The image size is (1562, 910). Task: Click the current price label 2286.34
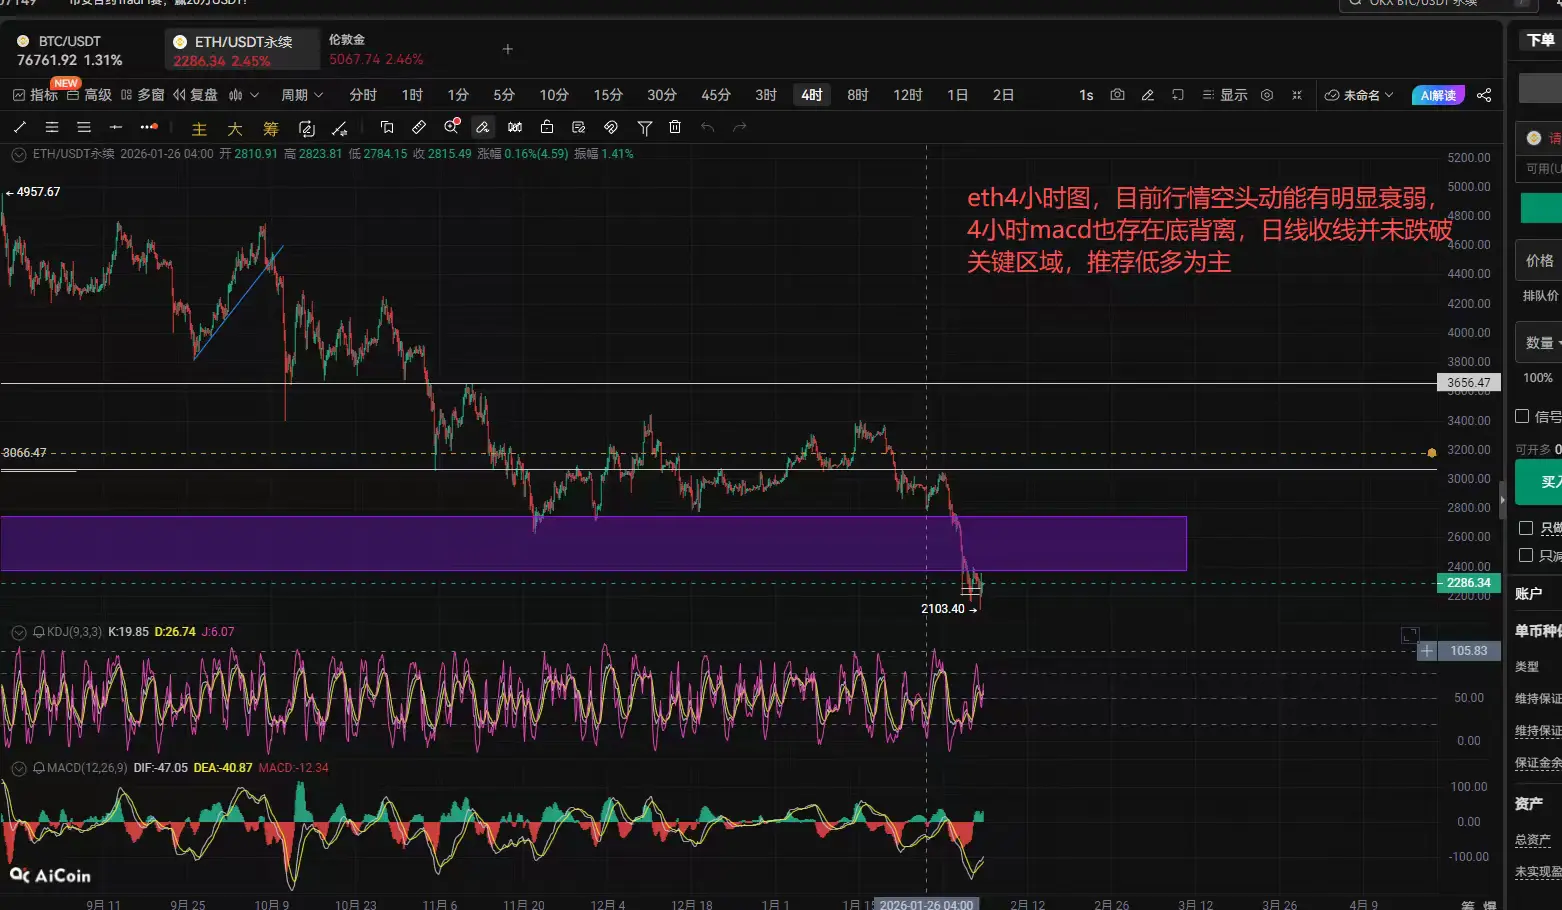1468,583
